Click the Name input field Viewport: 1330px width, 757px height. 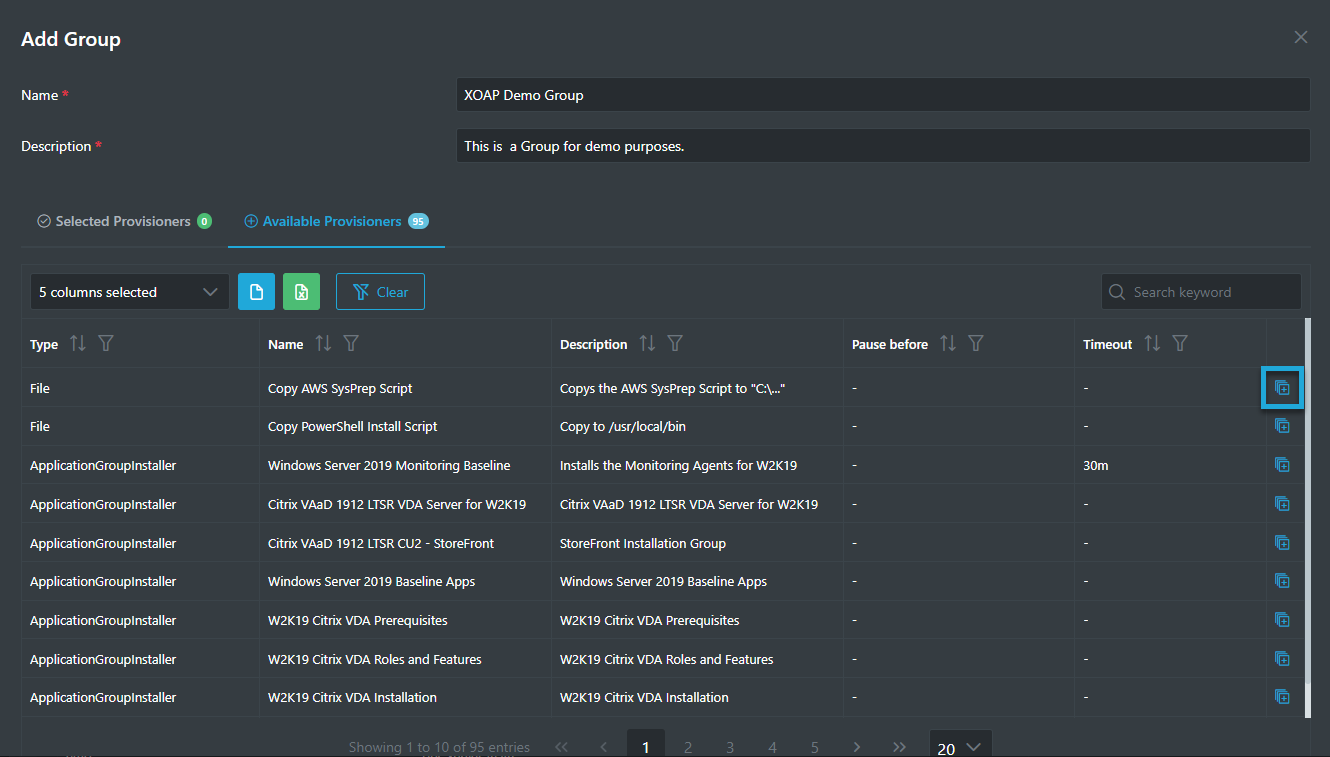pyautogui.click(x=883, y=95)
